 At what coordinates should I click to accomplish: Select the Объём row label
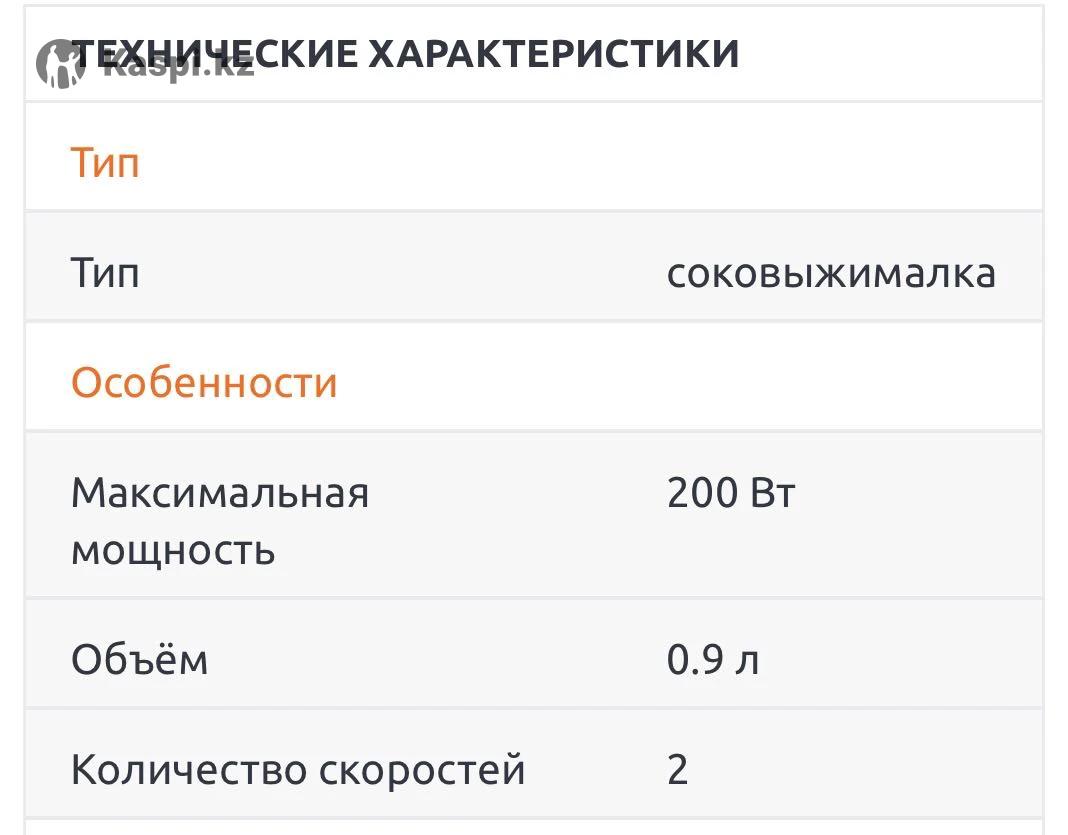(139, 659)
